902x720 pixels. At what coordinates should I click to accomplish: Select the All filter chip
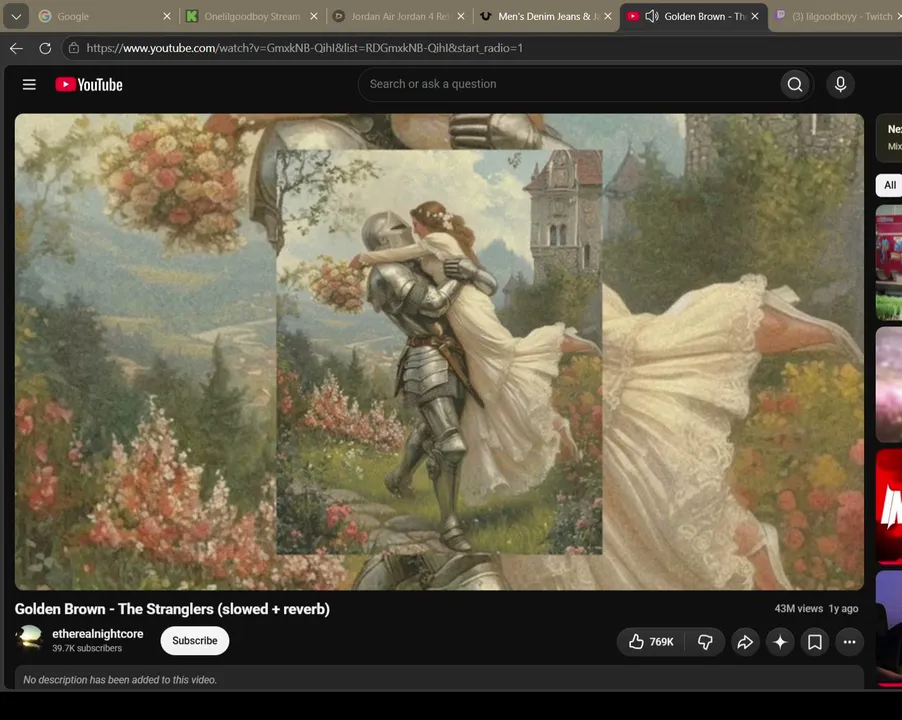click(889, 185)
